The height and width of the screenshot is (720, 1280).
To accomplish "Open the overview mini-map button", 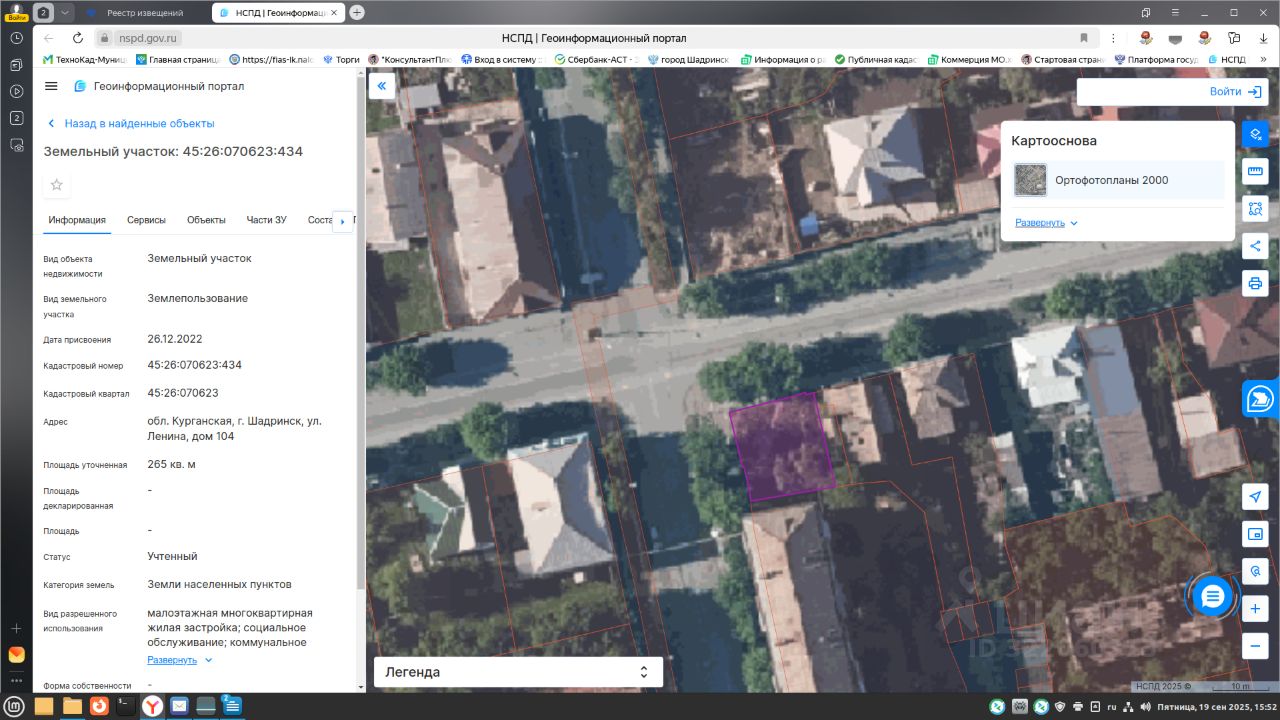I will point(1255,534).
